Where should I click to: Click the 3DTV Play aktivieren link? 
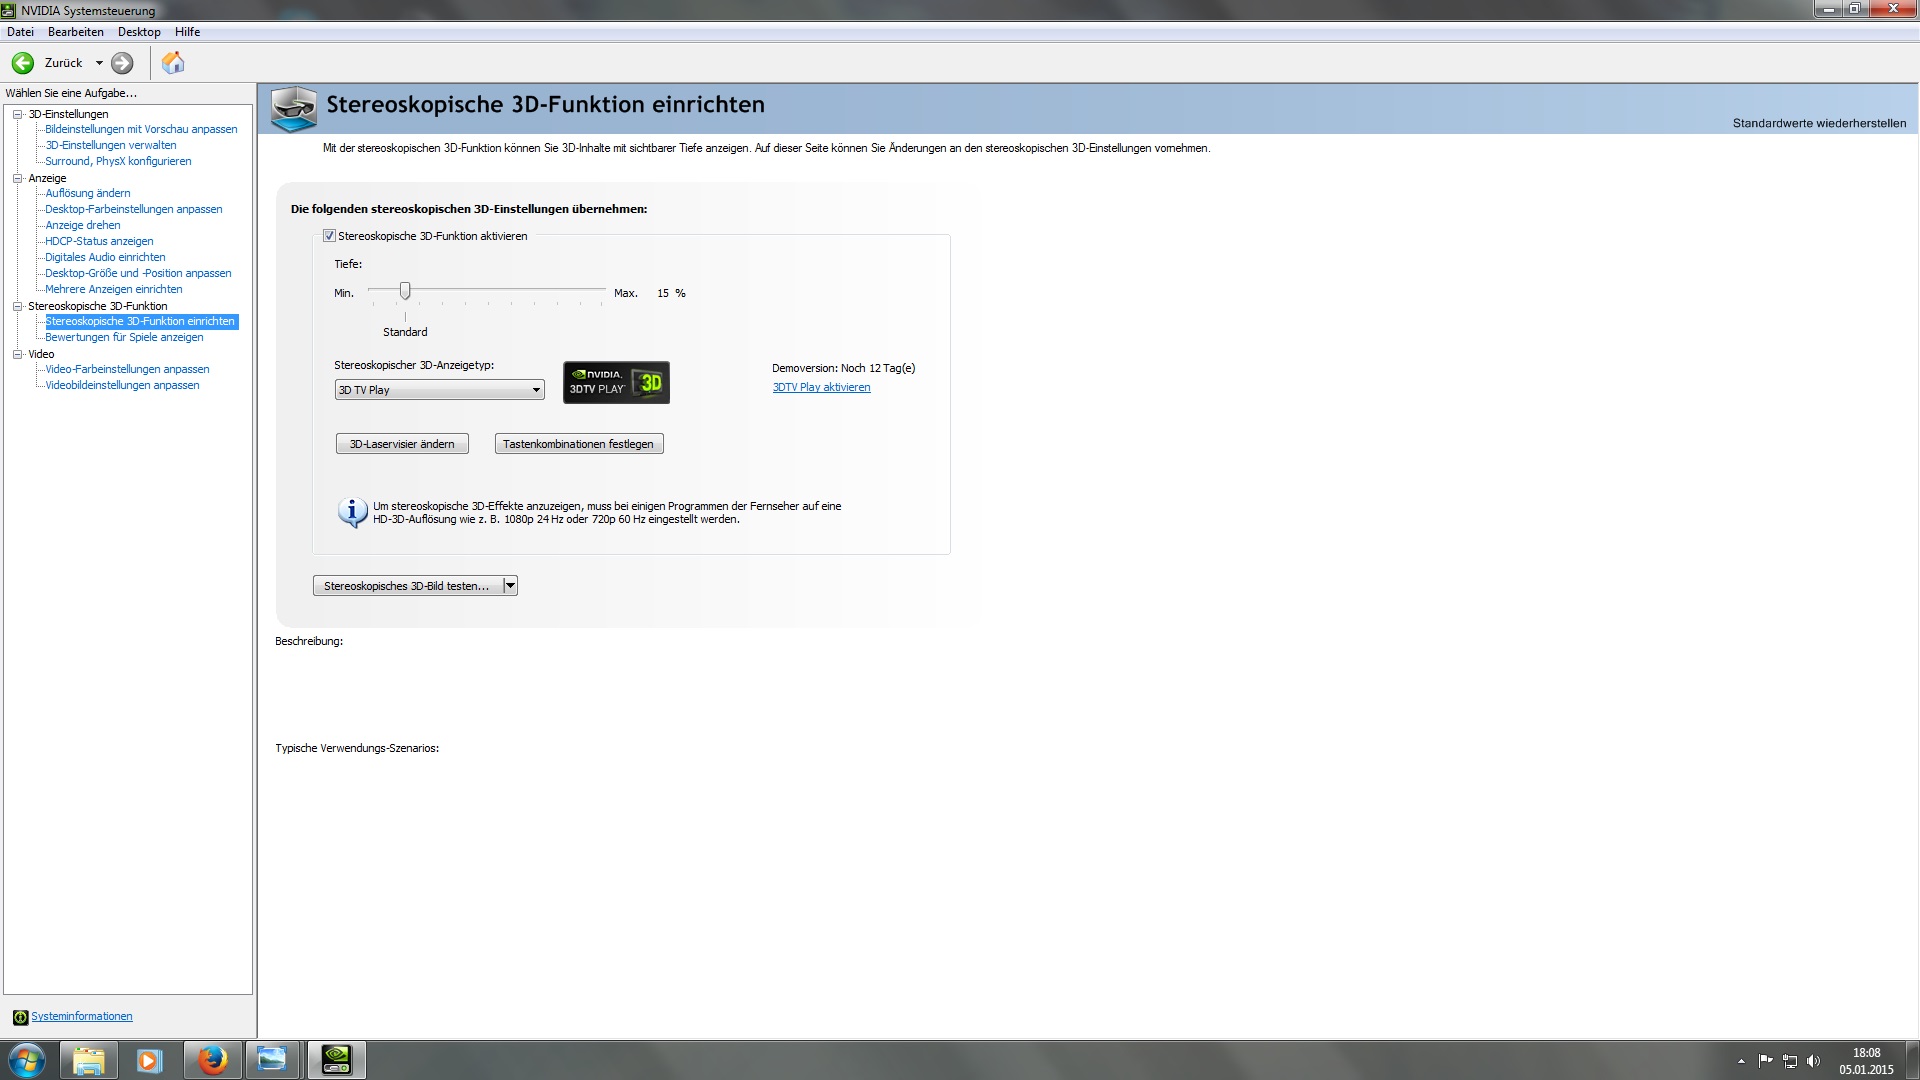[x=821, y=388]
